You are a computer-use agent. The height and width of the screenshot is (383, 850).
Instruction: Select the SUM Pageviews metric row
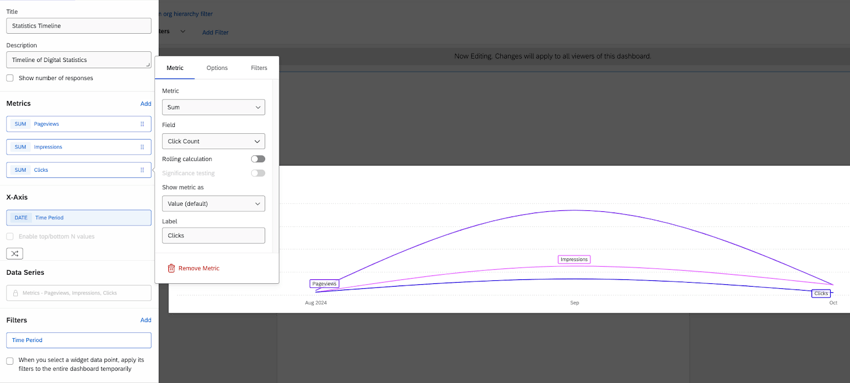click(x=79, y=124)
